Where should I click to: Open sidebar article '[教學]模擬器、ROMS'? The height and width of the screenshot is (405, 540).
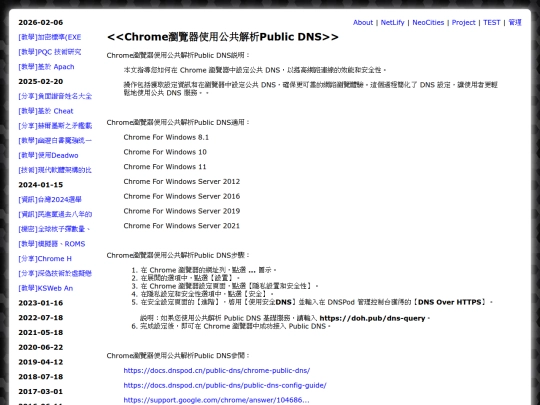tap(52, 243)
